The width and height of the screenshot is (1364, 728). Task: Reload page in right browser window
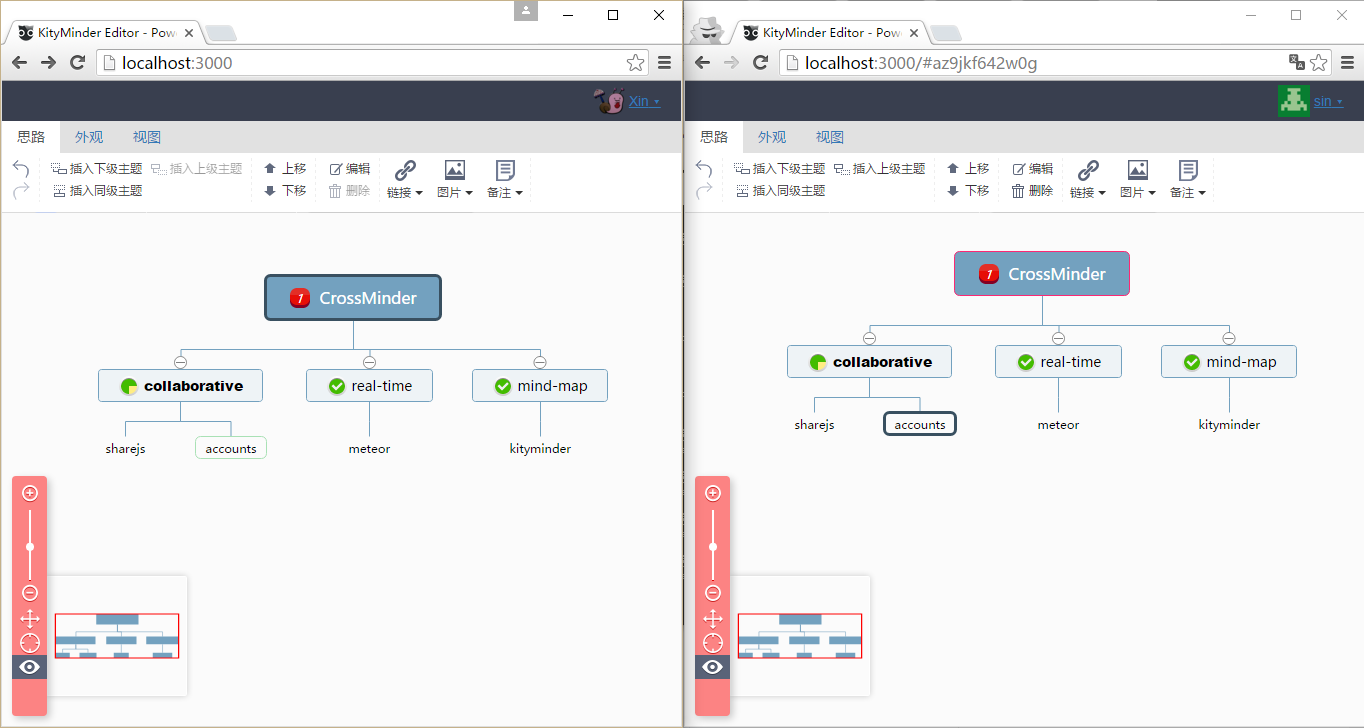760,63
